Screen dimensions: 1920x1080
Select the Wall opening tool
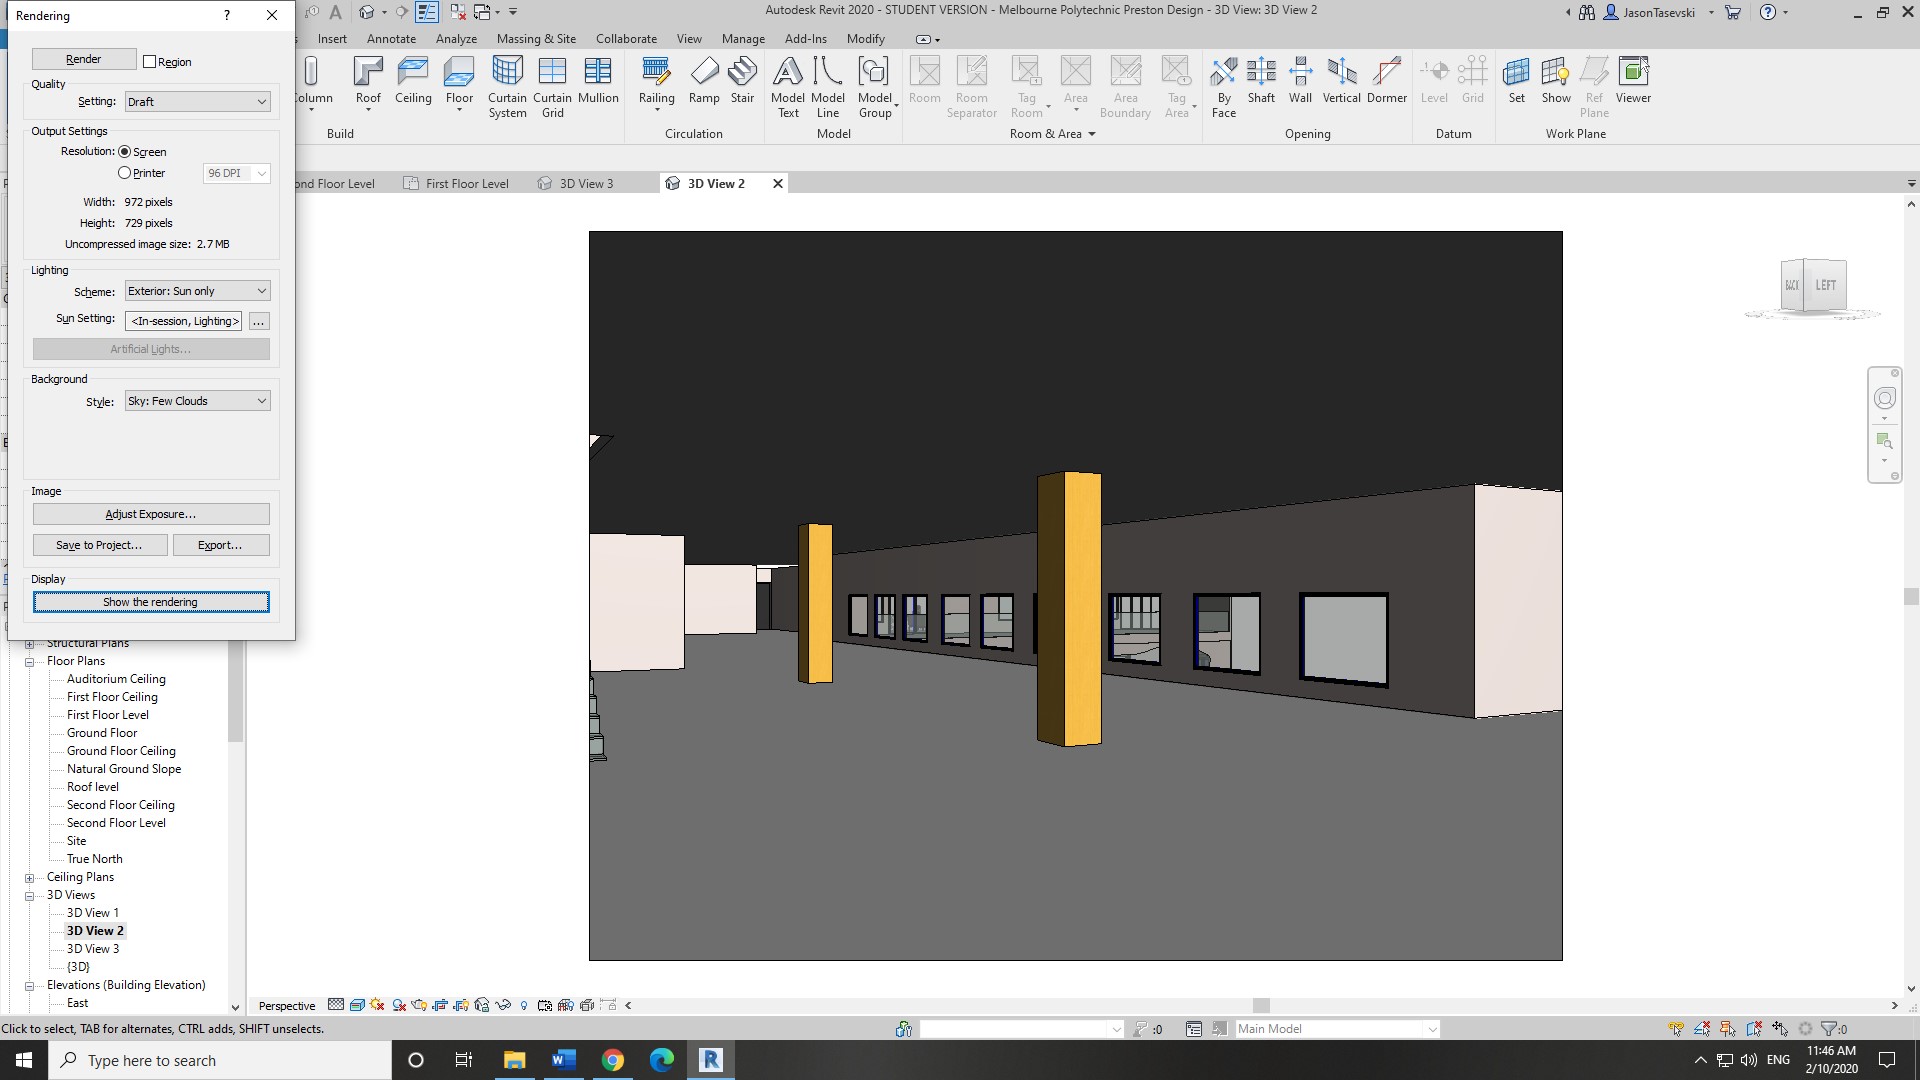click(x=1300, y=80)
